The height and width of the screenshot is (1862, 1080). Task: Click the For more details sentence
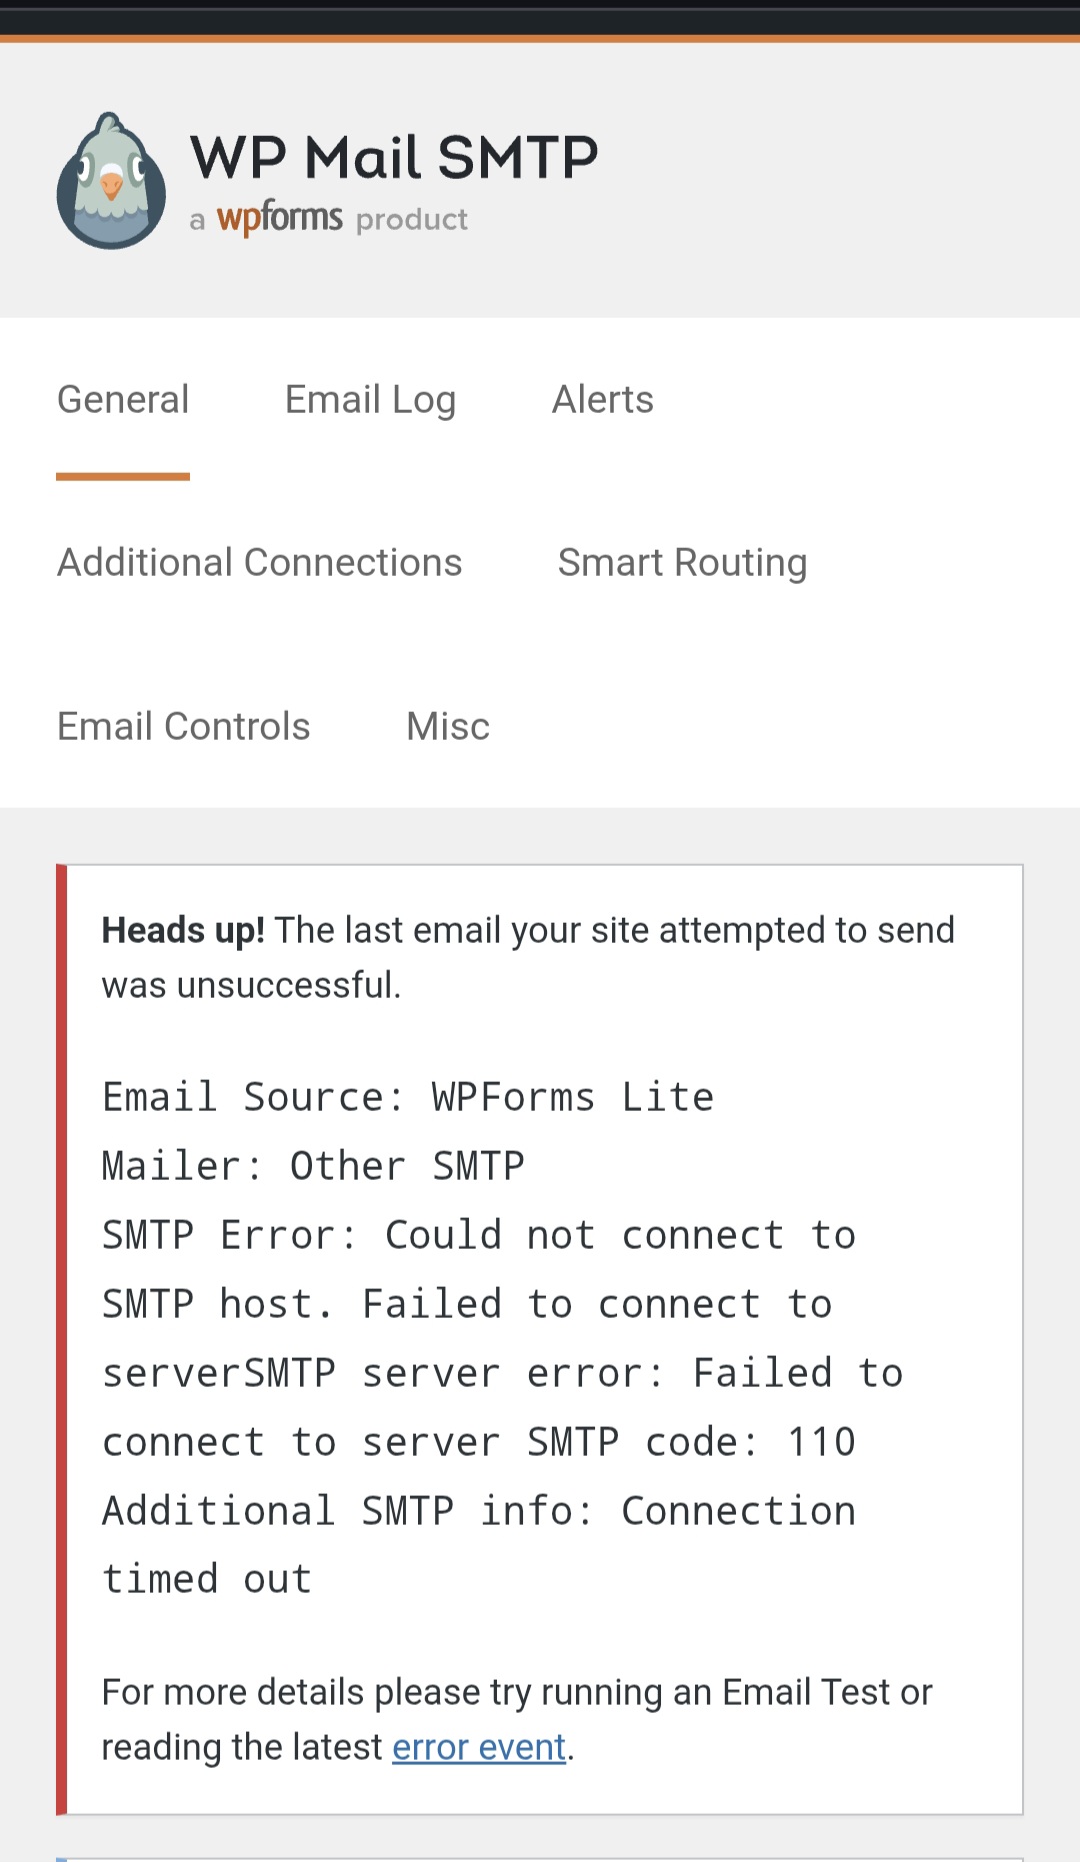tap(516, 1692)
